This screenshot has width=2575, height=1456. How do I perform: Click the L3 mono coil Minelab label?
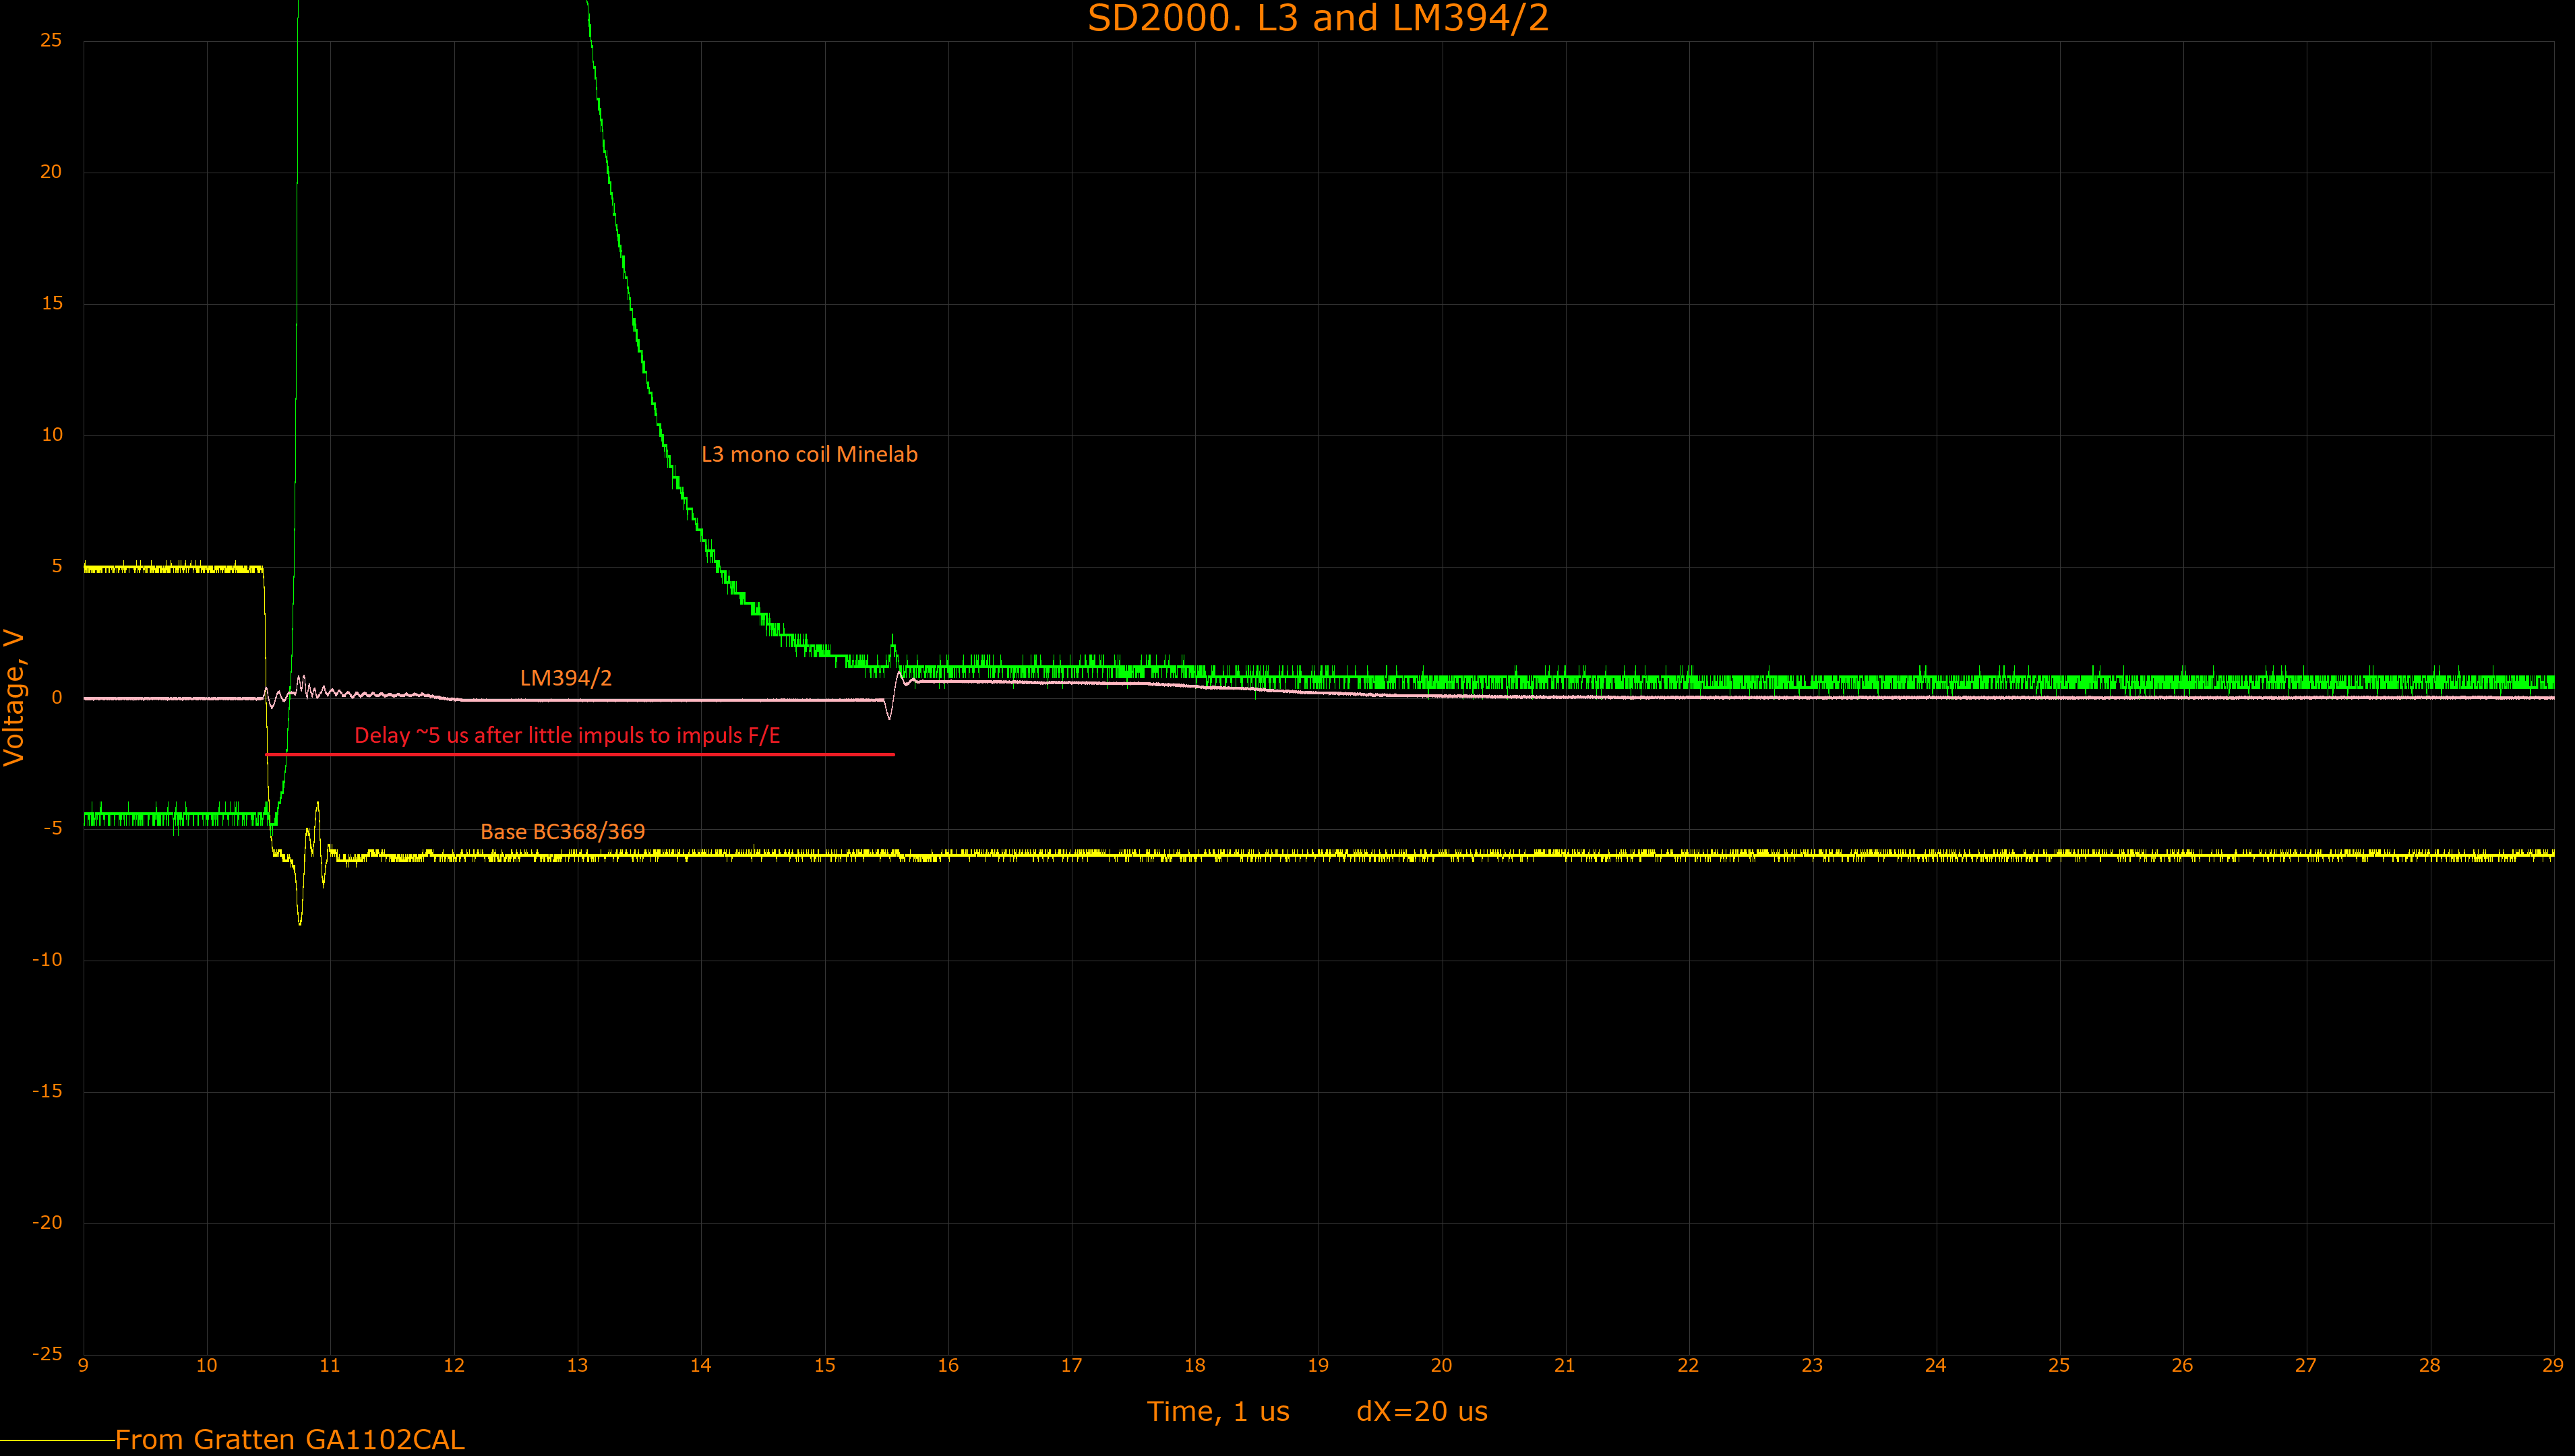pyautogui.click(x=809, y=454)
